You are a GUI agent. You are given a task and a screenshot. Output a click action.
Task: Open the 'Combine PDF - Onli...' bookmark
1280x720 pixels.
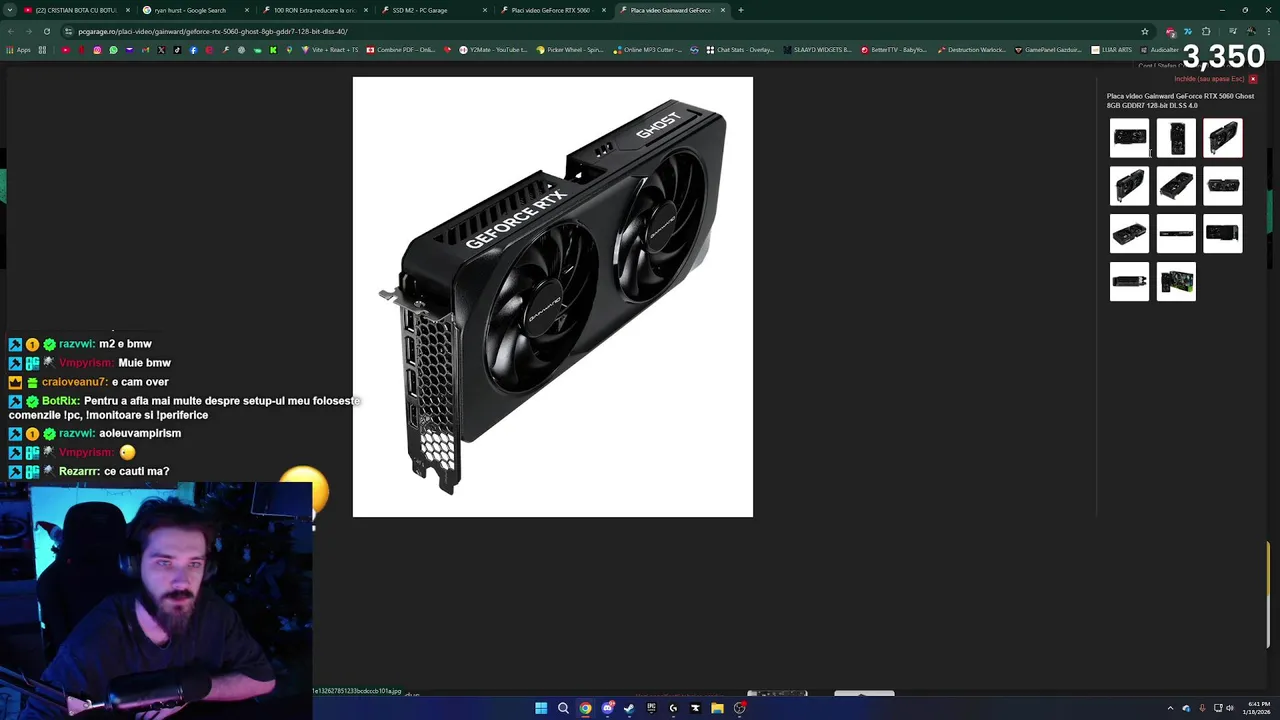(x=401, y=50)
